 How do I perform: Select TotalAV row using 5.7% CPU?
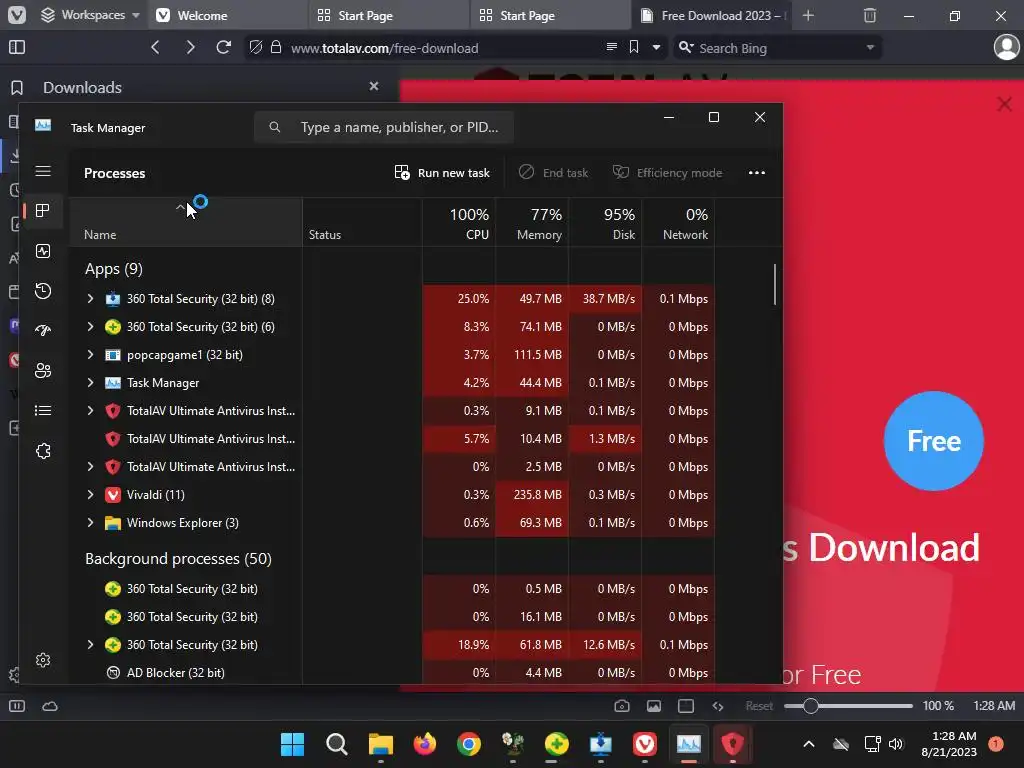392,439
